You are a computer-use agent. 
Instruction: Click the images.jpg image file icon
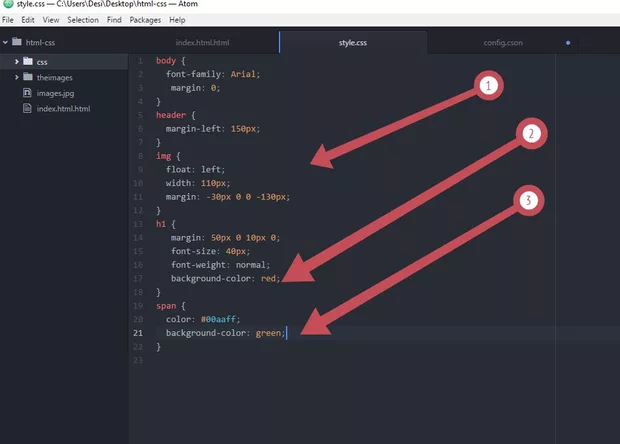[27, 93]
